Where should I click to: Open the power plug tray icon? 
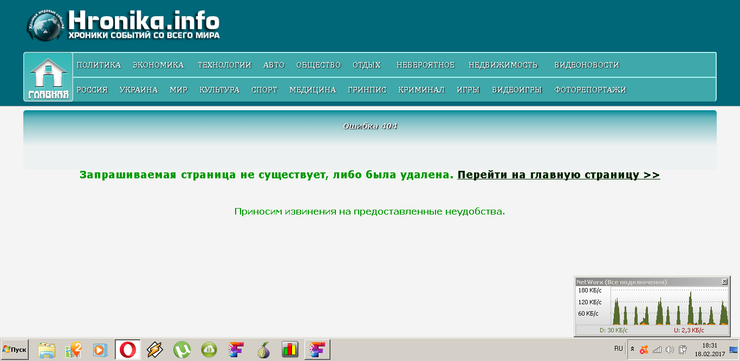pos(682,350)
